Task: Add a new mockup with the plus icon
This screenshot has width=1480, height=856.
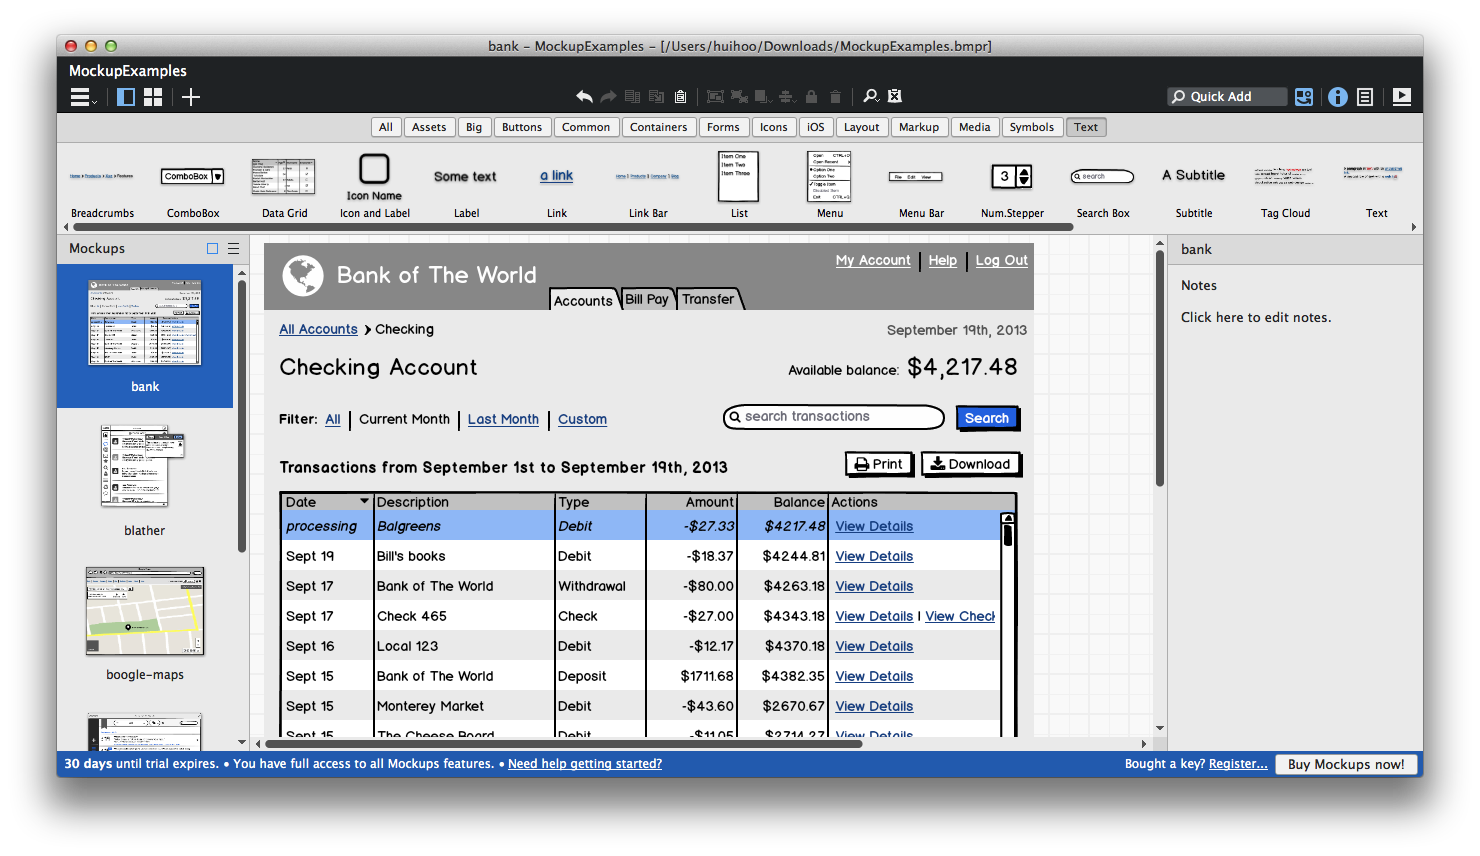Action: (191, 97)
